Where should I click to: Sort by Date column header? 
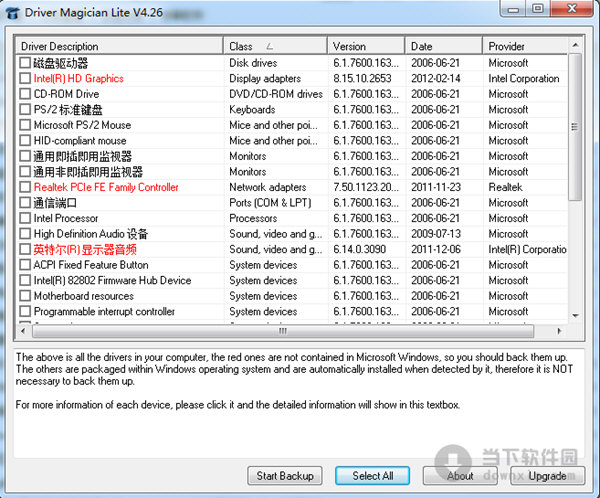444,46
